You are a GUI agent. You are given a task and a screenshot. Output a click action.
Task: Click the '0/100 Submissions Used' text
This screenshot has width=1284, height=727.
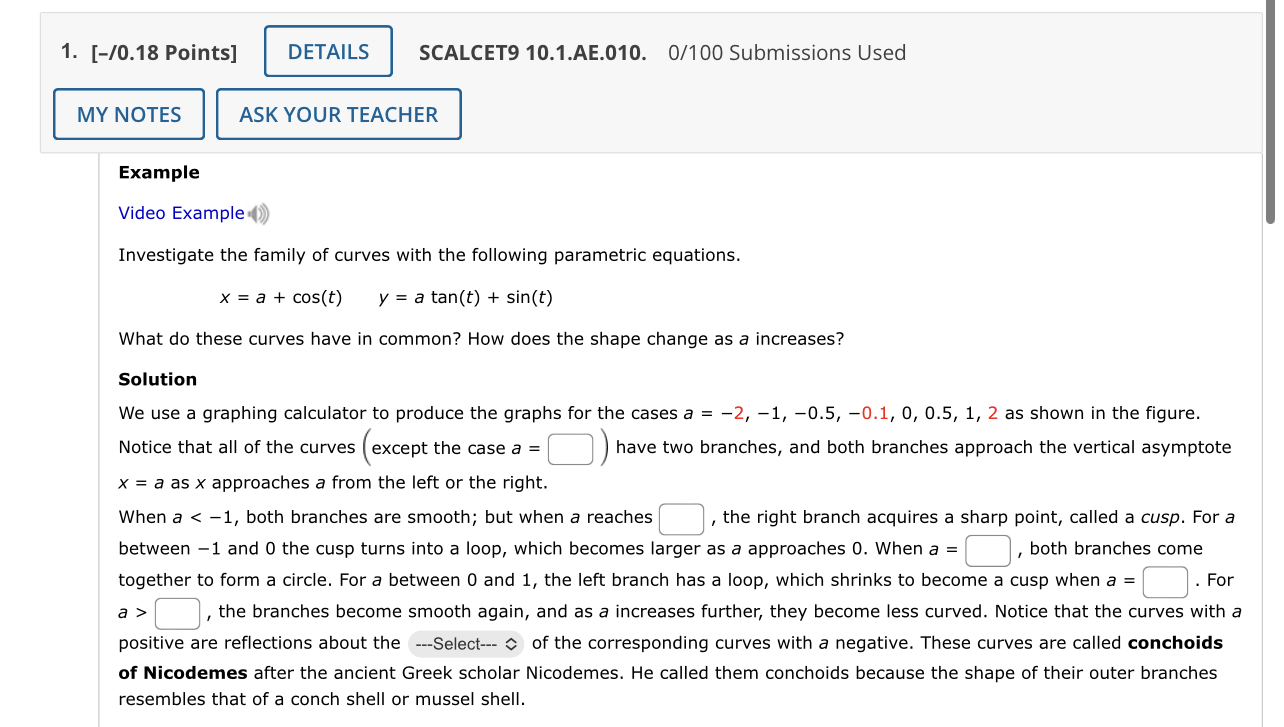tap(788, 52)
